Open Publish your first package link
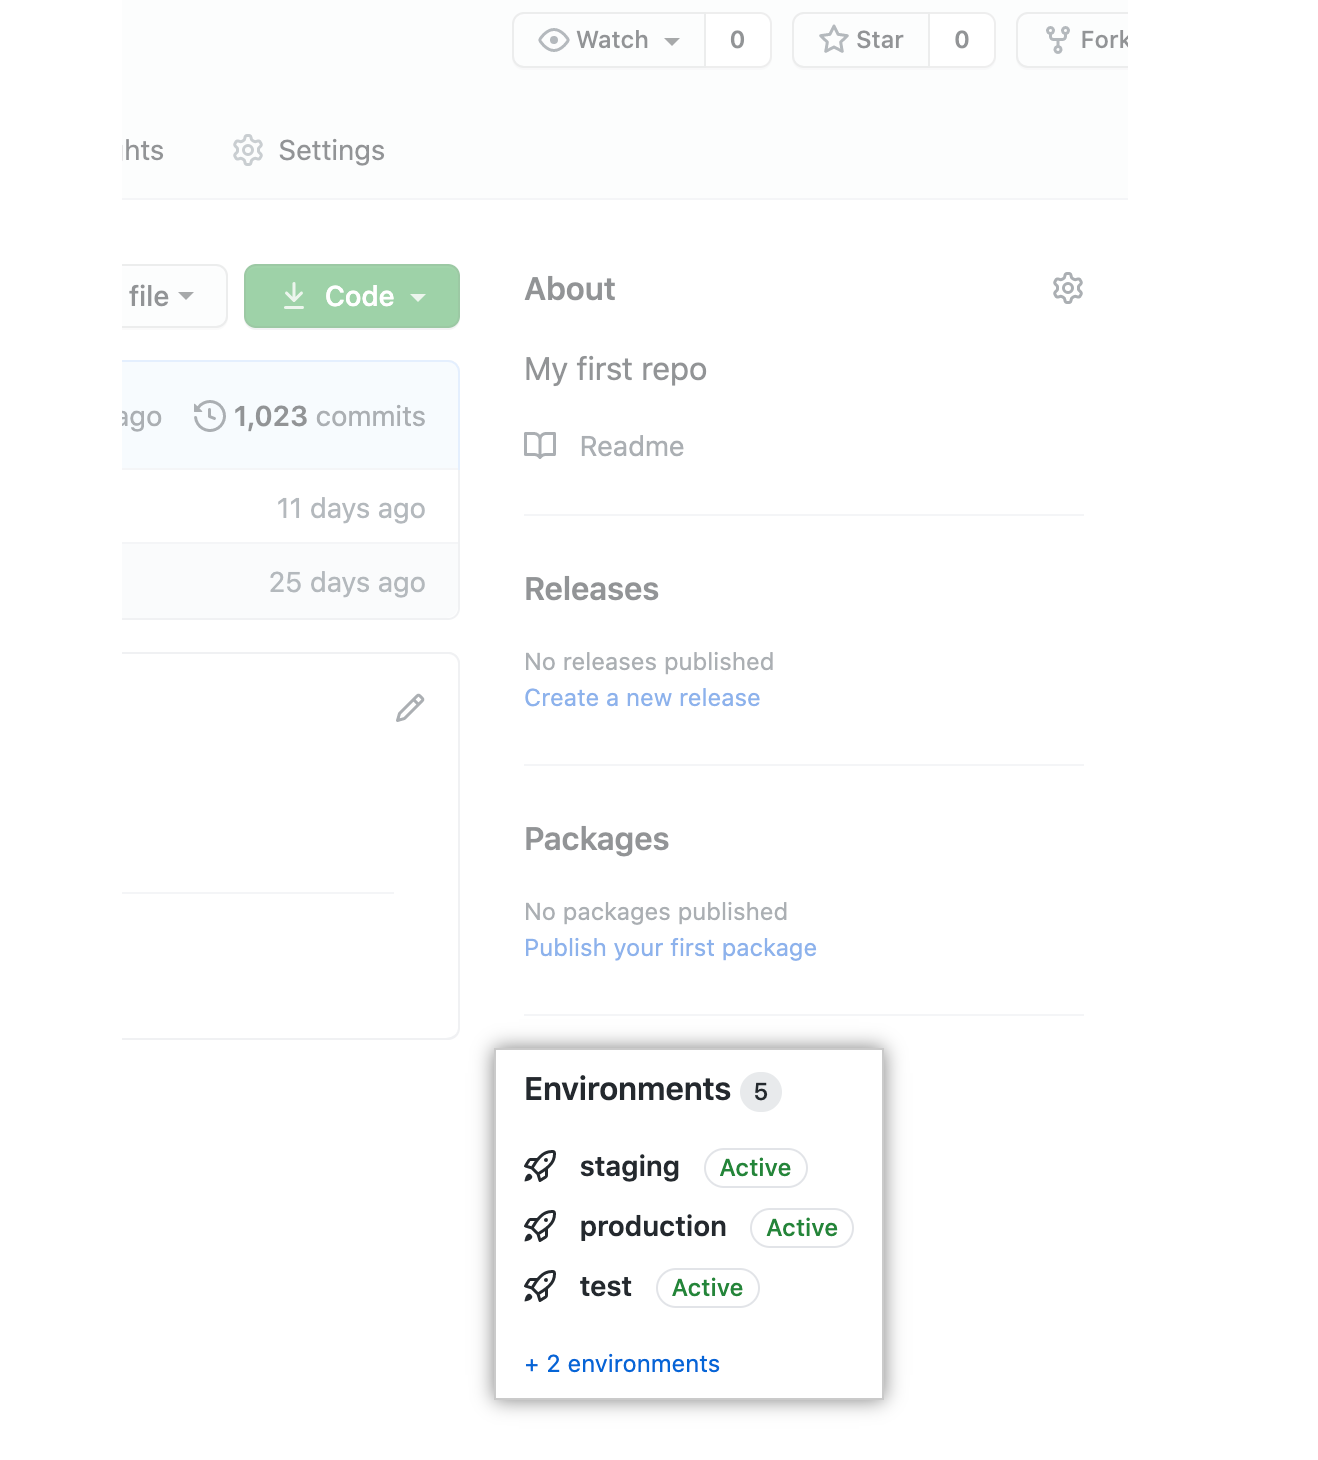The height and width of the screenshot is (1460, 1318). 670,948
